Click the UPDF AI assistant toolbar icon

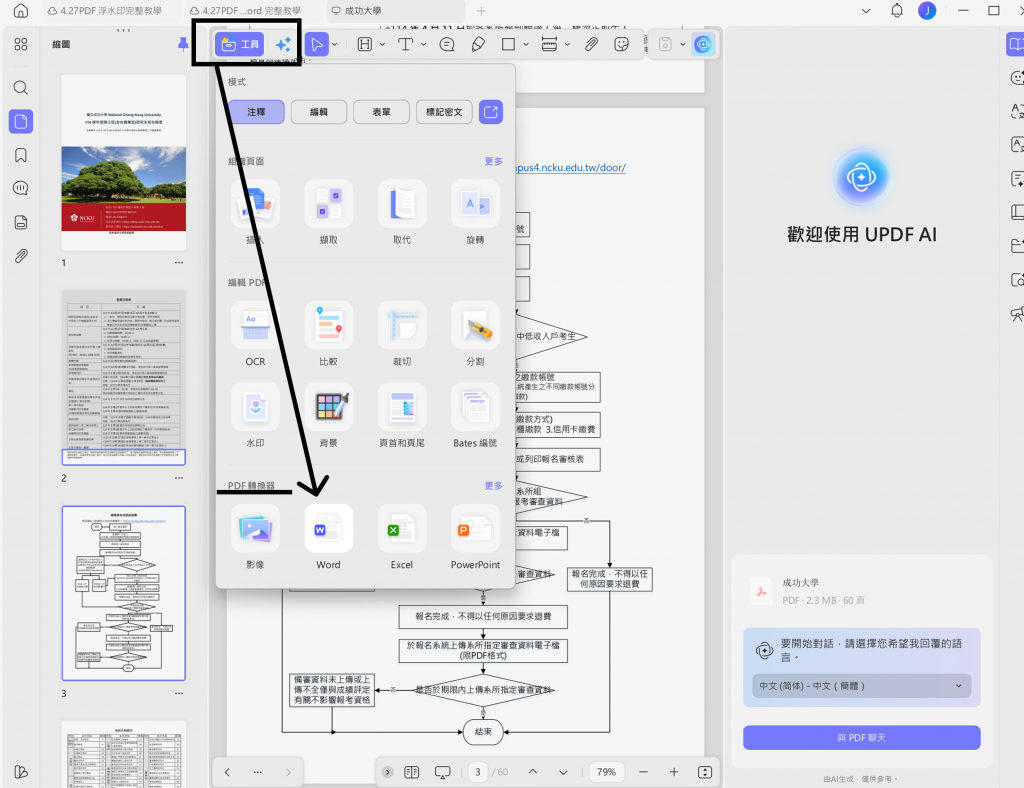[703, 44]
